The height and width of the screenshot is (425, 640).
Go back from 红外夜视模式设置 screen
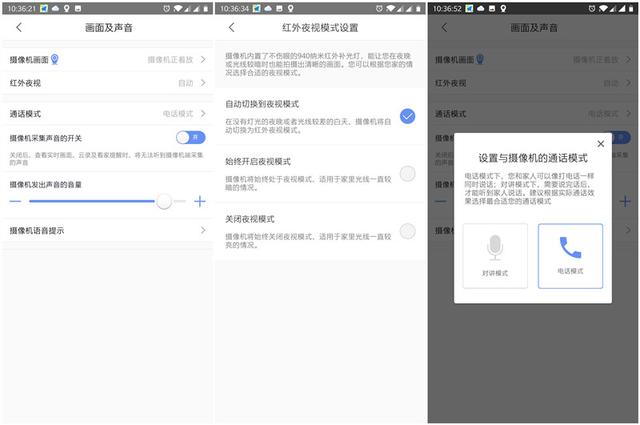tap(231, 27)
